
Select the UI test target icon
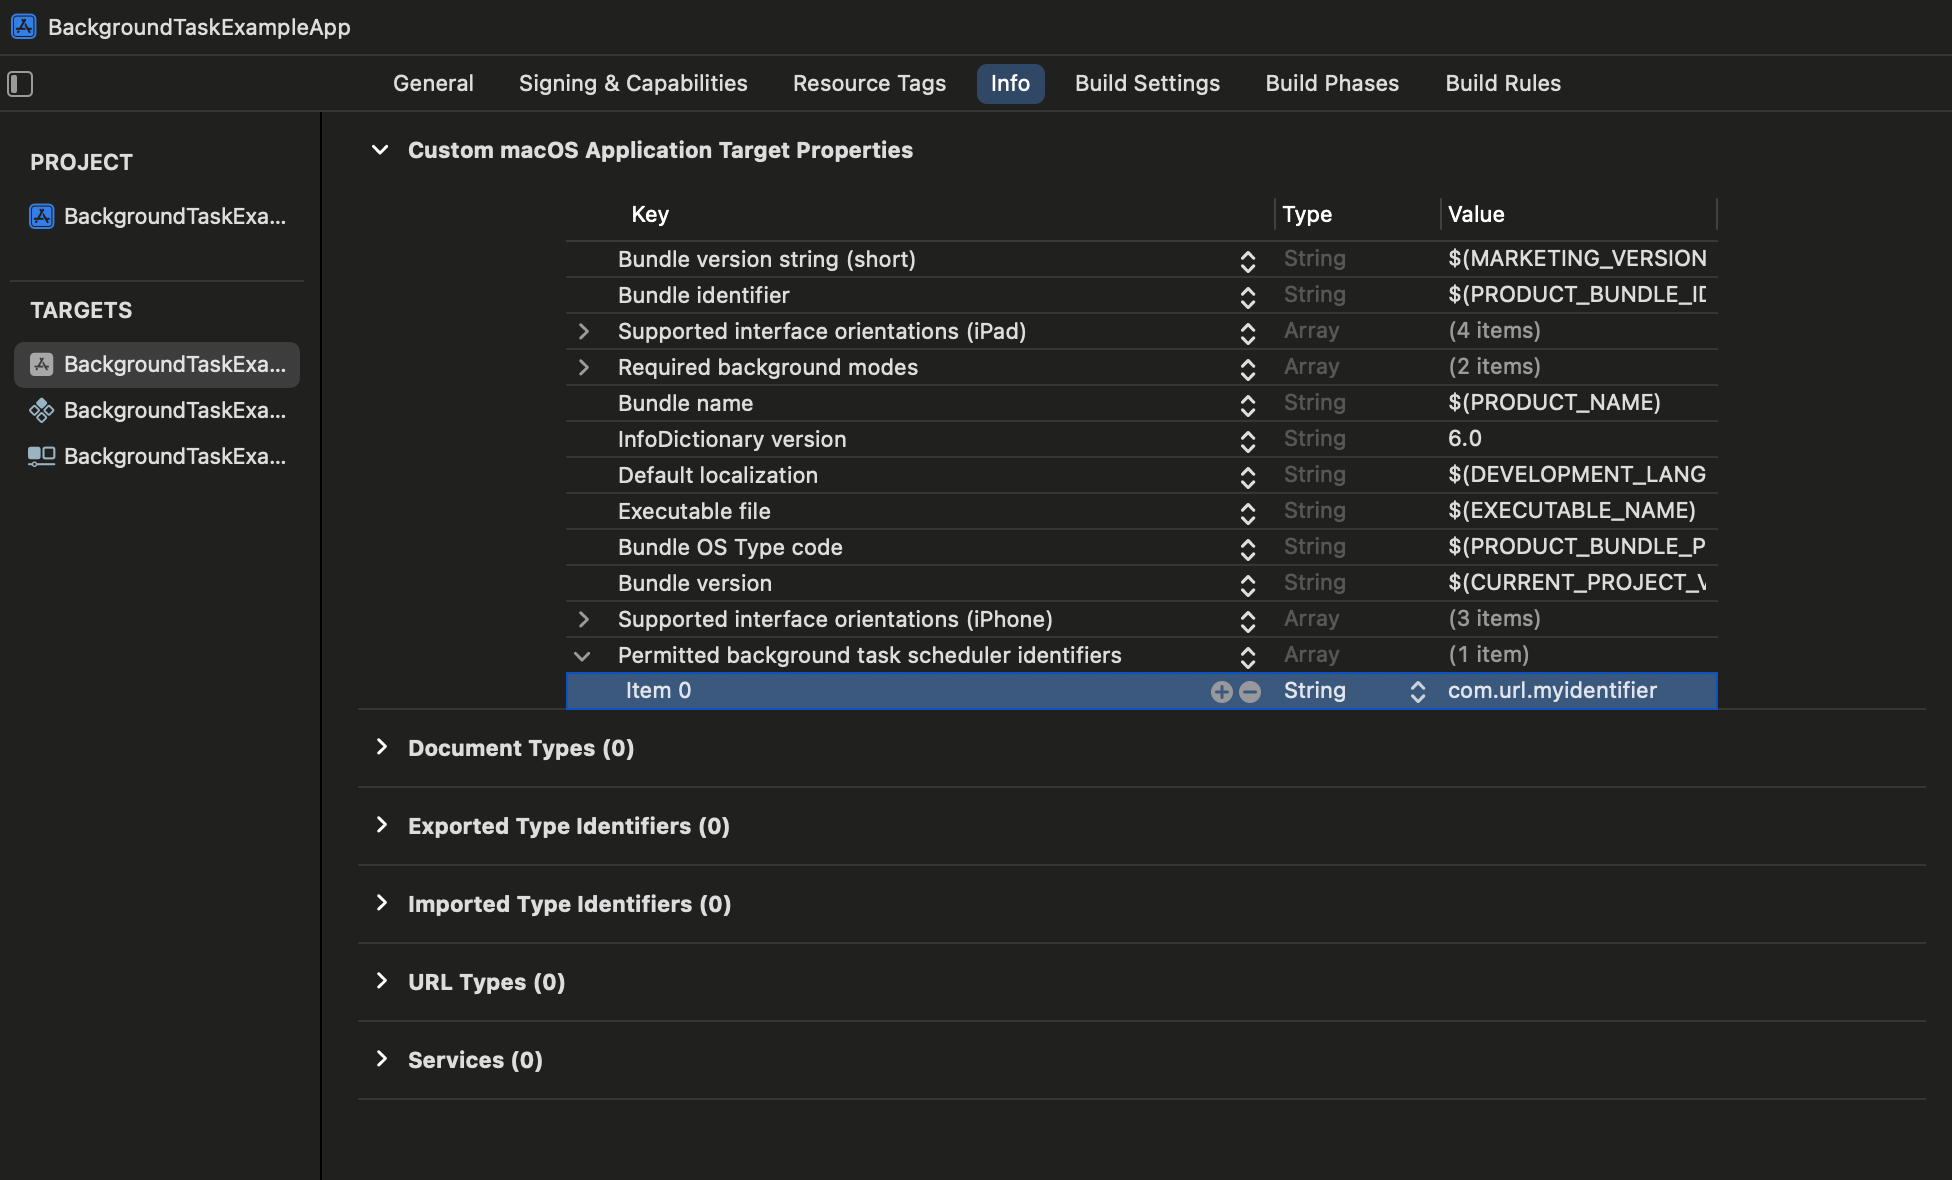41,456
